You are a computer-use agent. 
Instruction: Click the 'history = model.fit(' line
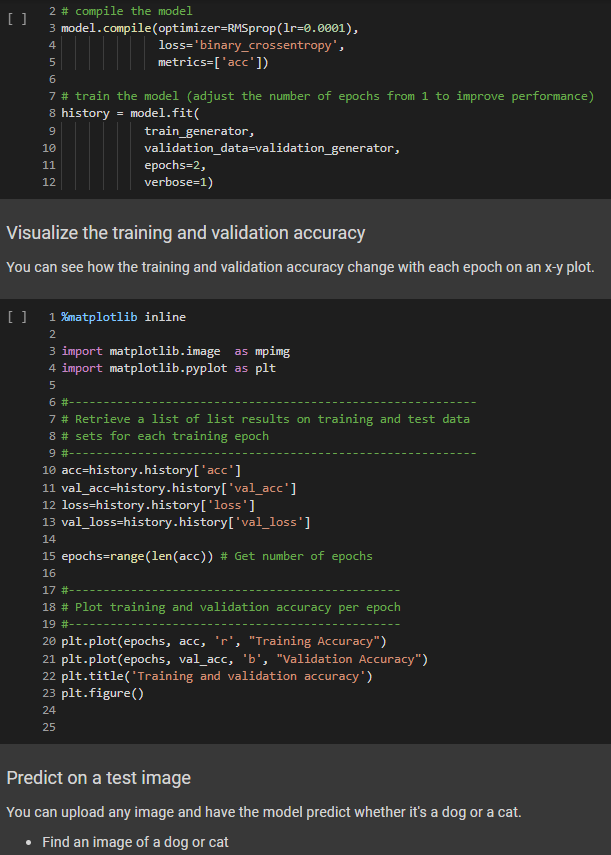click(x=130, y=113)
